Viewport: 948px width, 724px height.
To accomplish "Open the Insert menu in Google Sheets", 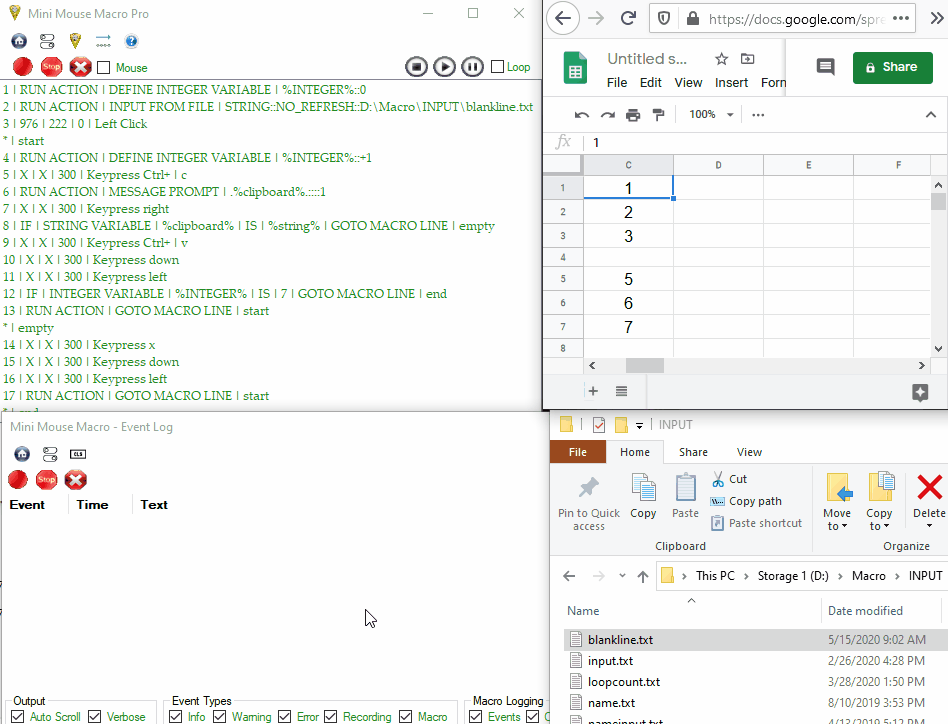I will [731, 83].
